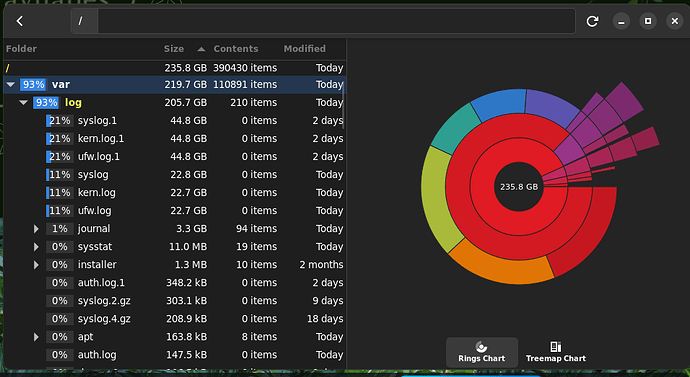Reload the scan with the refresh icon

coord(592,21)
